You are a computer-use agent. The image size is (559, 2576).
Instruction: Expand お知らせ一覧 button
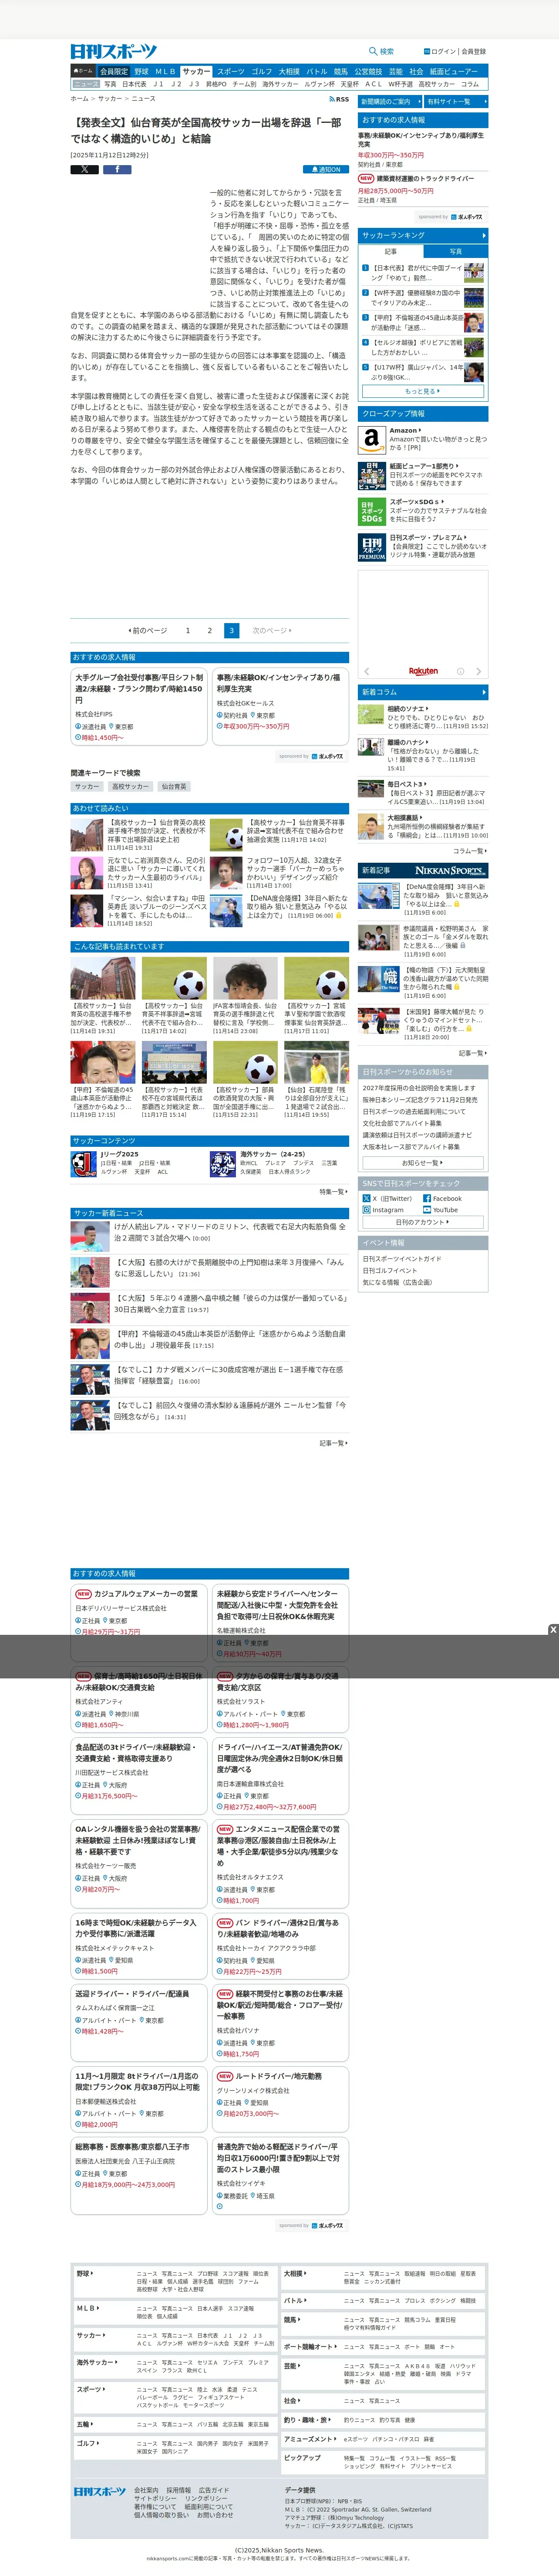[423, 1163]
